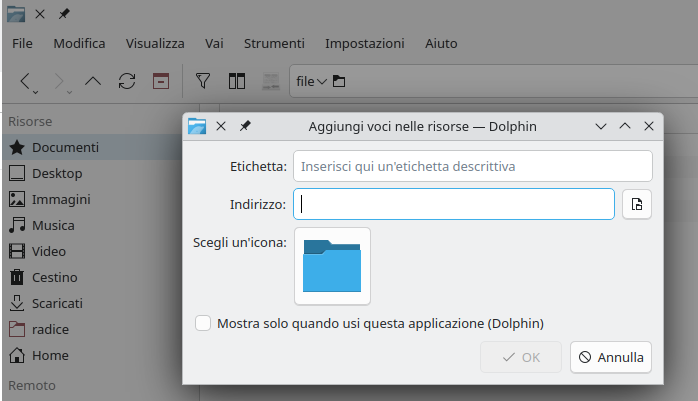Click the Reload icon in toolbar

(x=127, y=81)
